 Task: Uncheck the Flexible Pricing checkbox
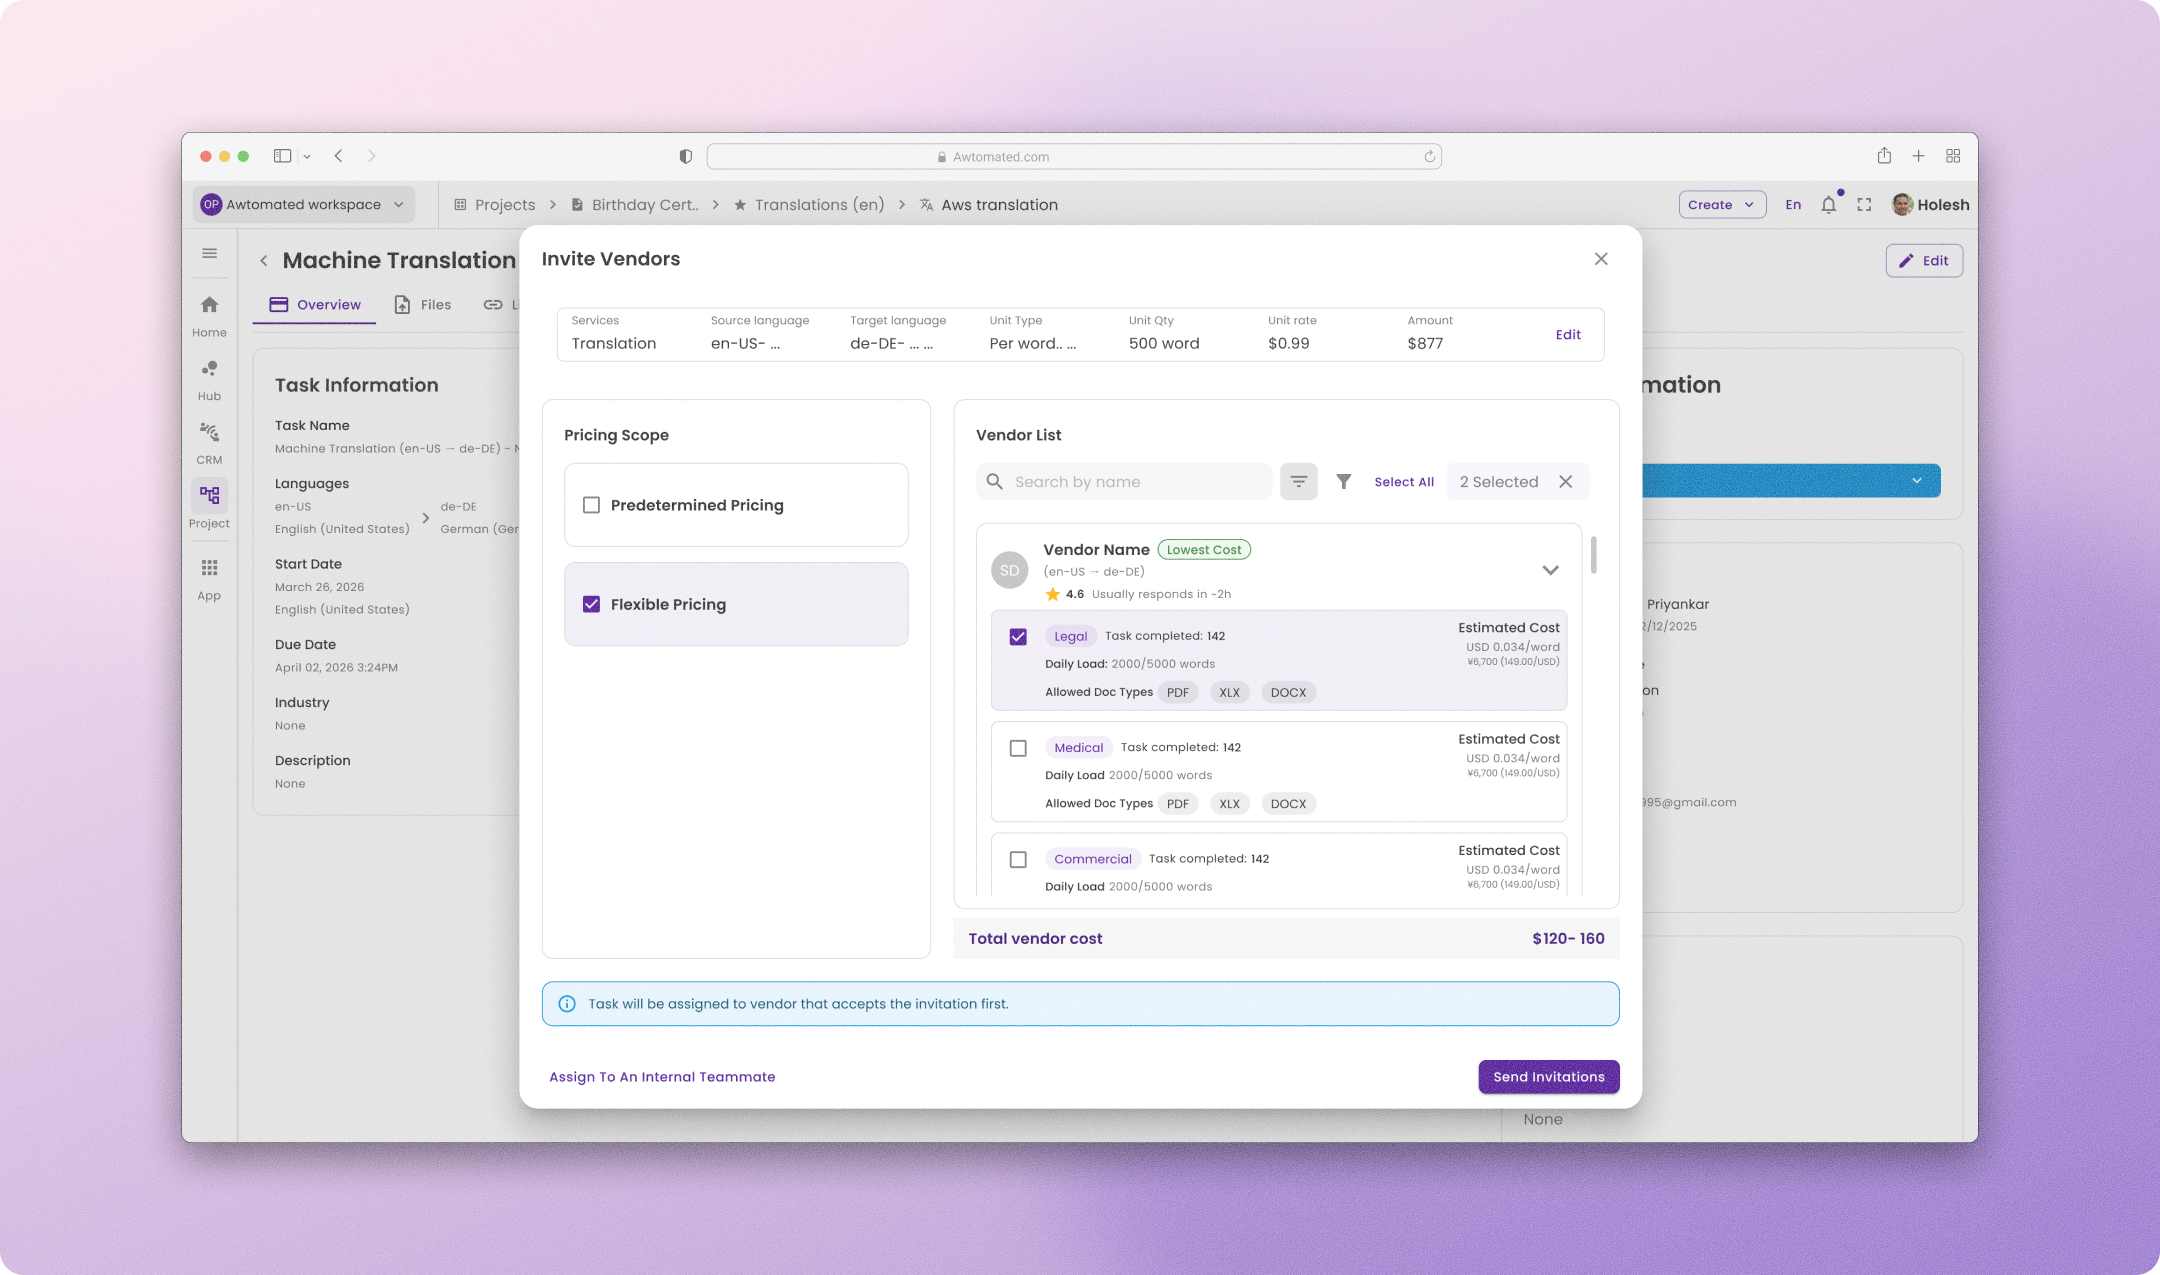pos(591,604)
